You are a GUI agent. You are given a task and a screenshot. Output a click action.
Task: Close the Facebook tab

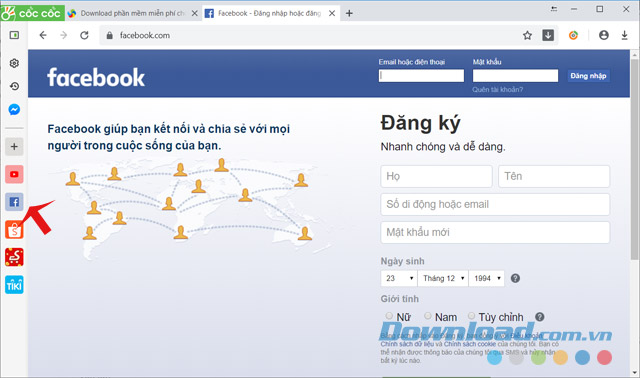[332, 13]
